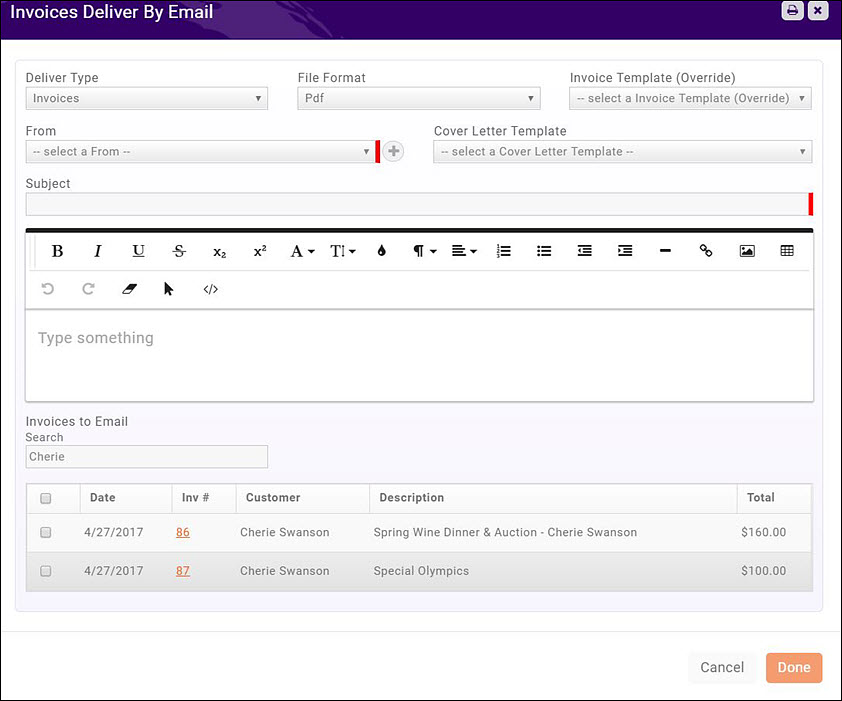Toggle underline formatting
This screenshot has width=842, height=701.
pyautogui.click(x=138, y=251)
